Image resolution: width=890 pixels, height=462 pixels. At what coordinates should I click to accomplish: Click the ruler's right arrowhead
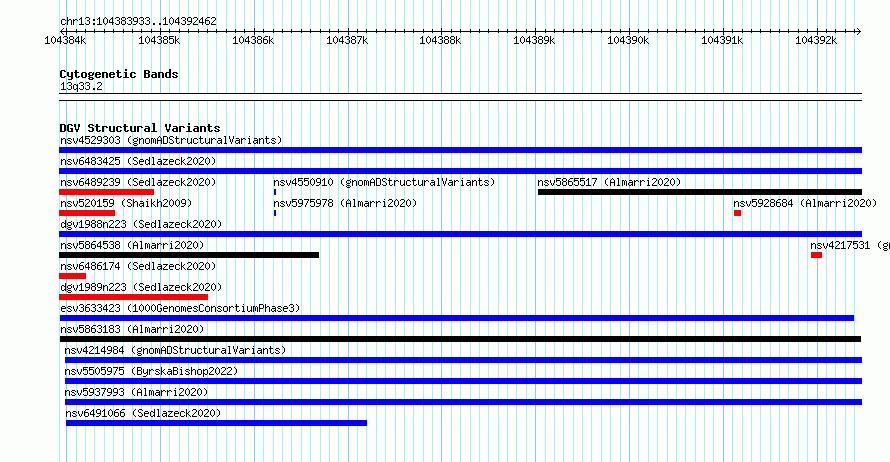(x=859, y=31)
